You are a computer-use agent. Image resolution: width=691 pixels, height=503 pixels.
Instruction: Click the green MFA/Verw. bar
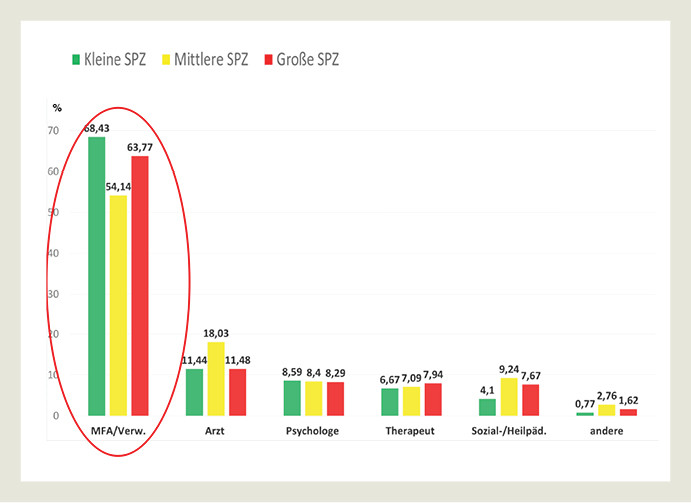[96, 276]
